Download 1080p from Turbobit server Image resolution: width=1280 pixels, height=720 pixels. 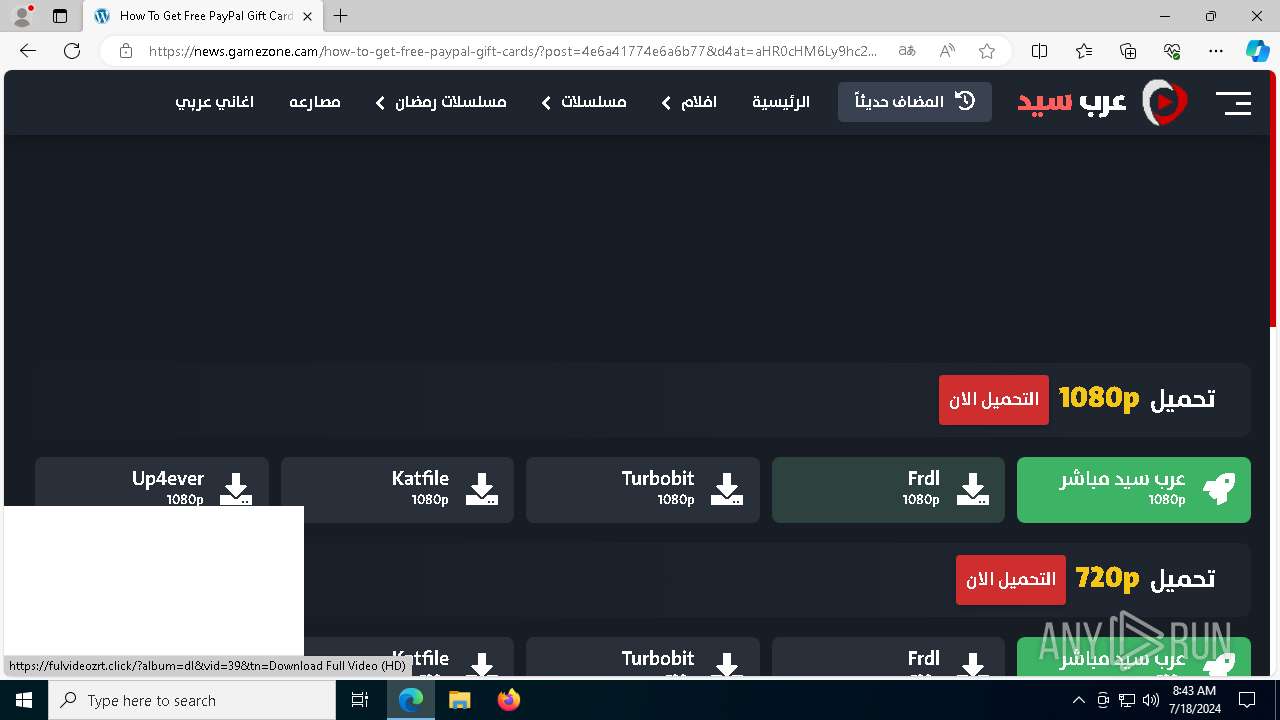[x=643, y=490]
